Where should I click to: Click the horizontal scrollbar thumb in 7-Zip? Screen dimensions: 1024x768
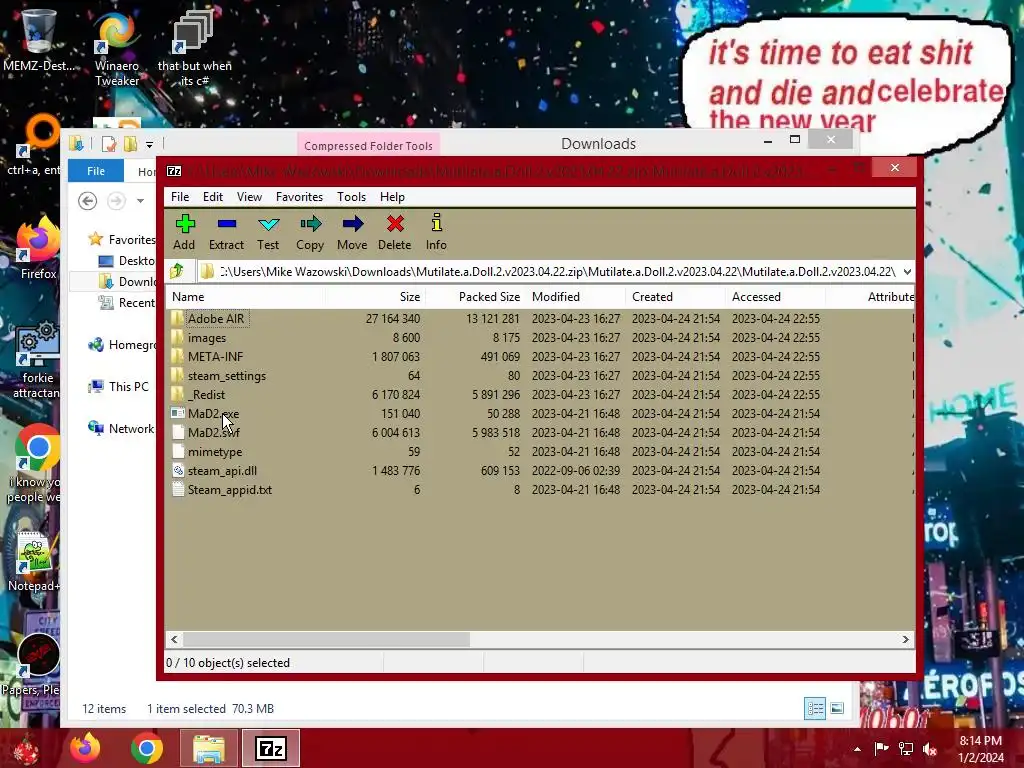pos(326,639)
